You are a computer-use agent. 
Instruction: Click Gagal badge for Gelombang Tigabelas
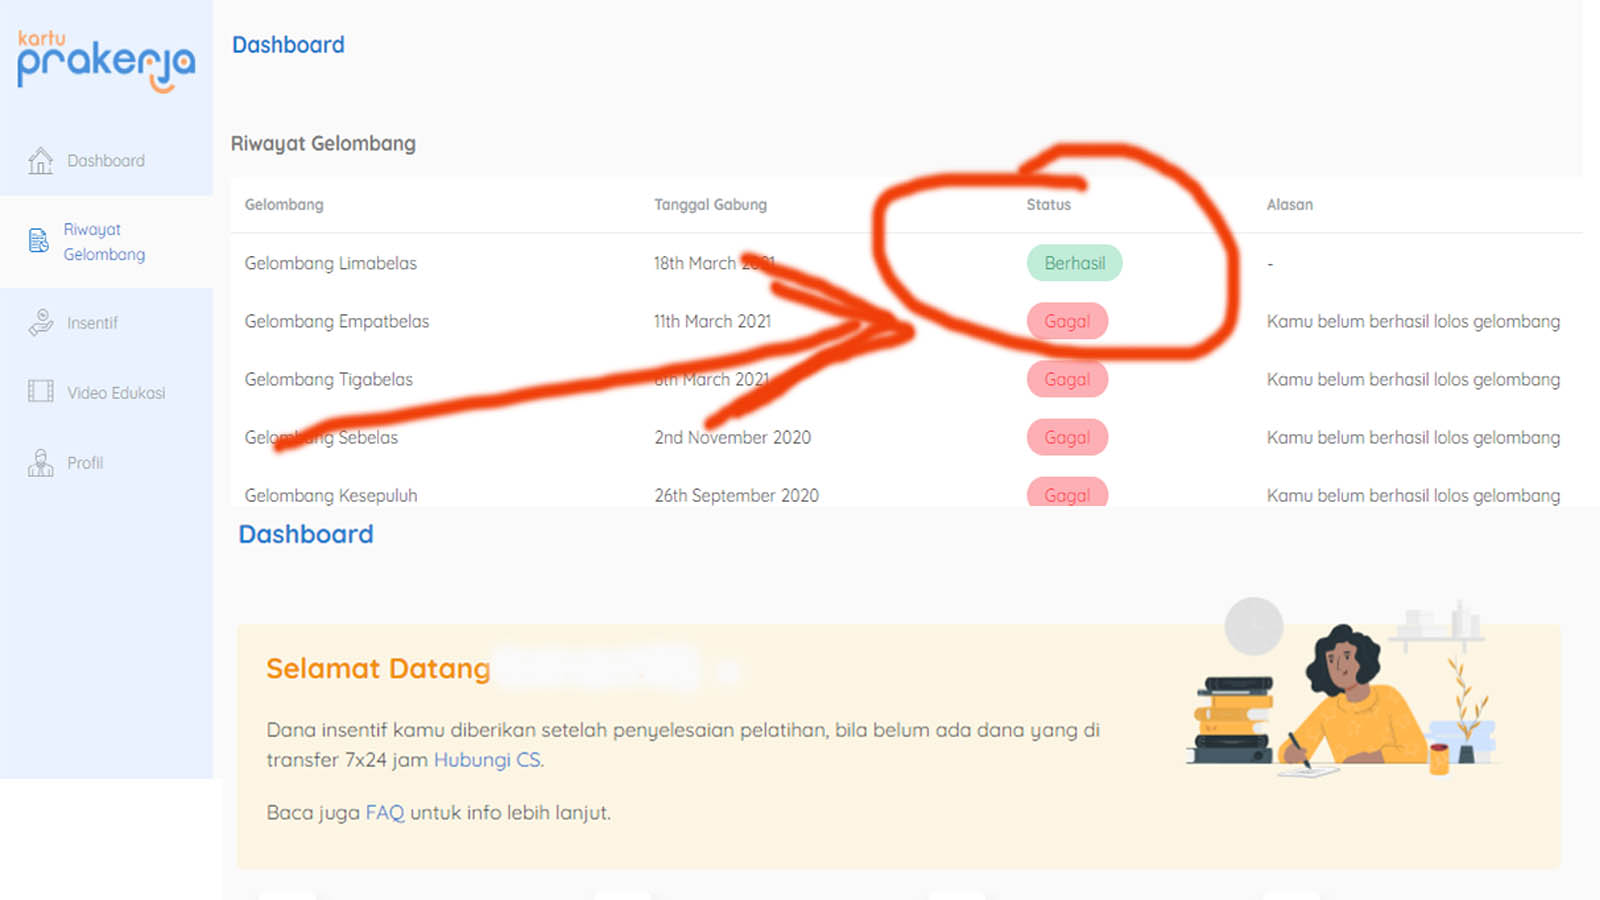pos(1067,379)
